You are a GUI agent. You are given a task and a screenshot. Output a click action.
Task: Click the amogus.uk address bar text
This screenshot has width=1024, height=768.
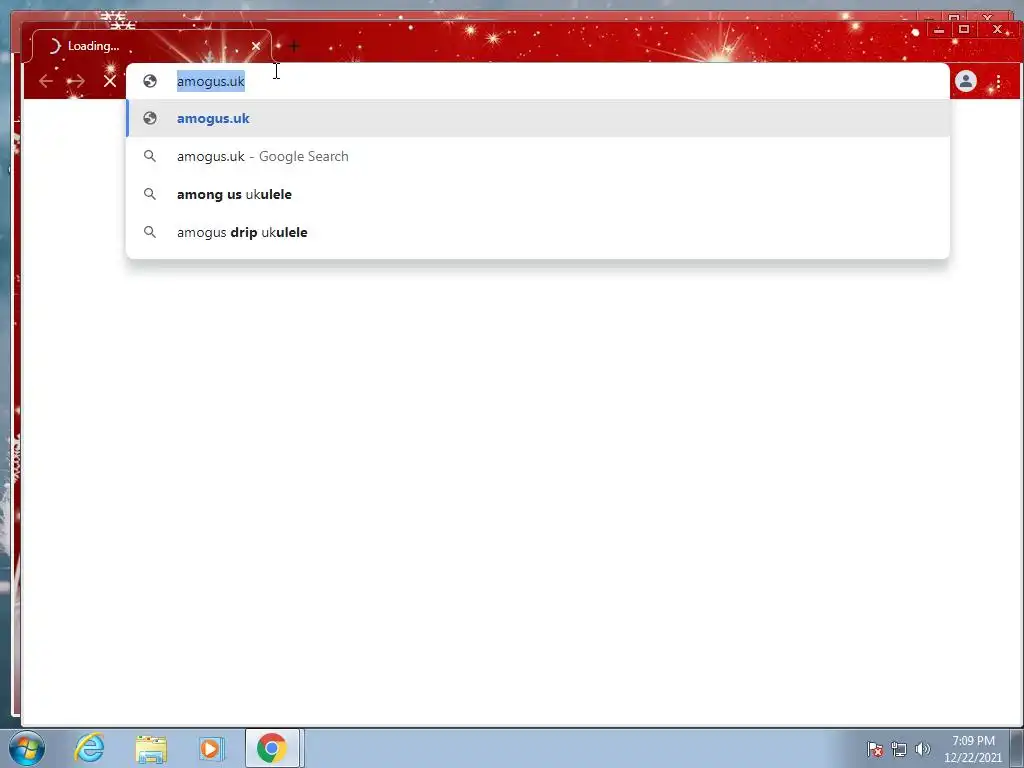pyautogui.click(x=210, y=81)
